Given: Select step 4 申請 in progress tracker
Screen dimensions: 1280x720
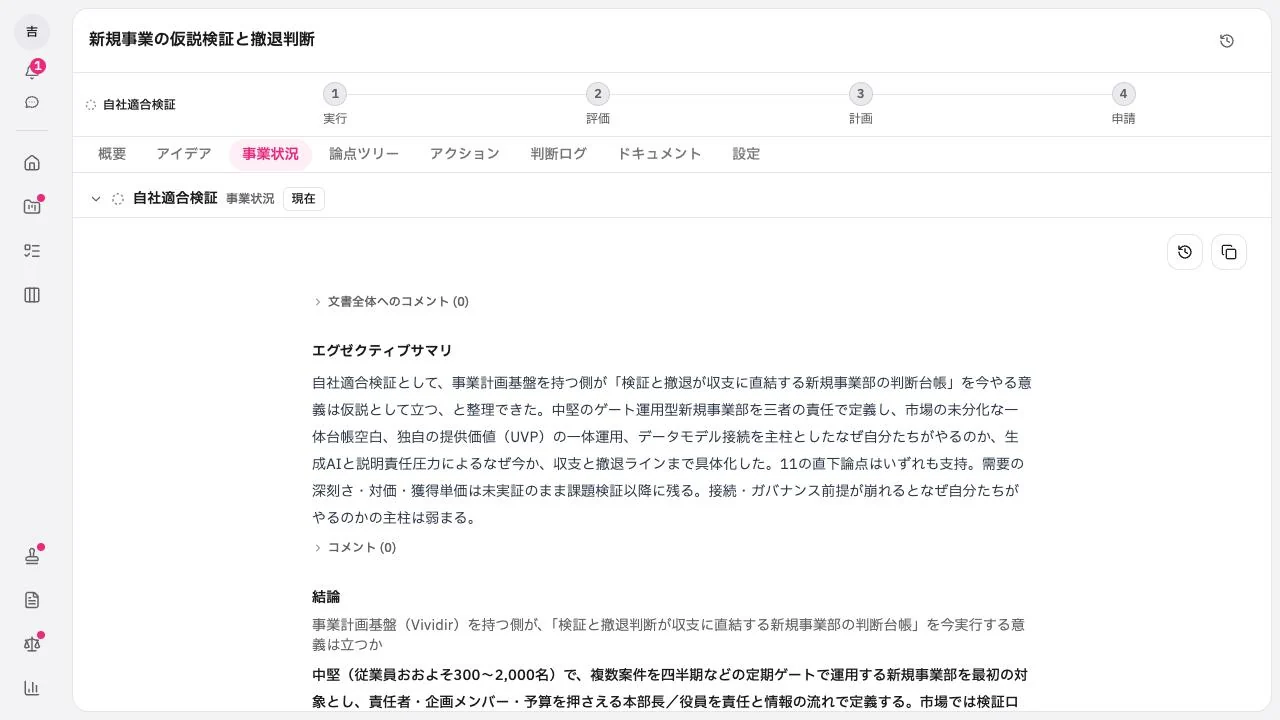Looking at the screenshot, I should [x=1123, y=104].
